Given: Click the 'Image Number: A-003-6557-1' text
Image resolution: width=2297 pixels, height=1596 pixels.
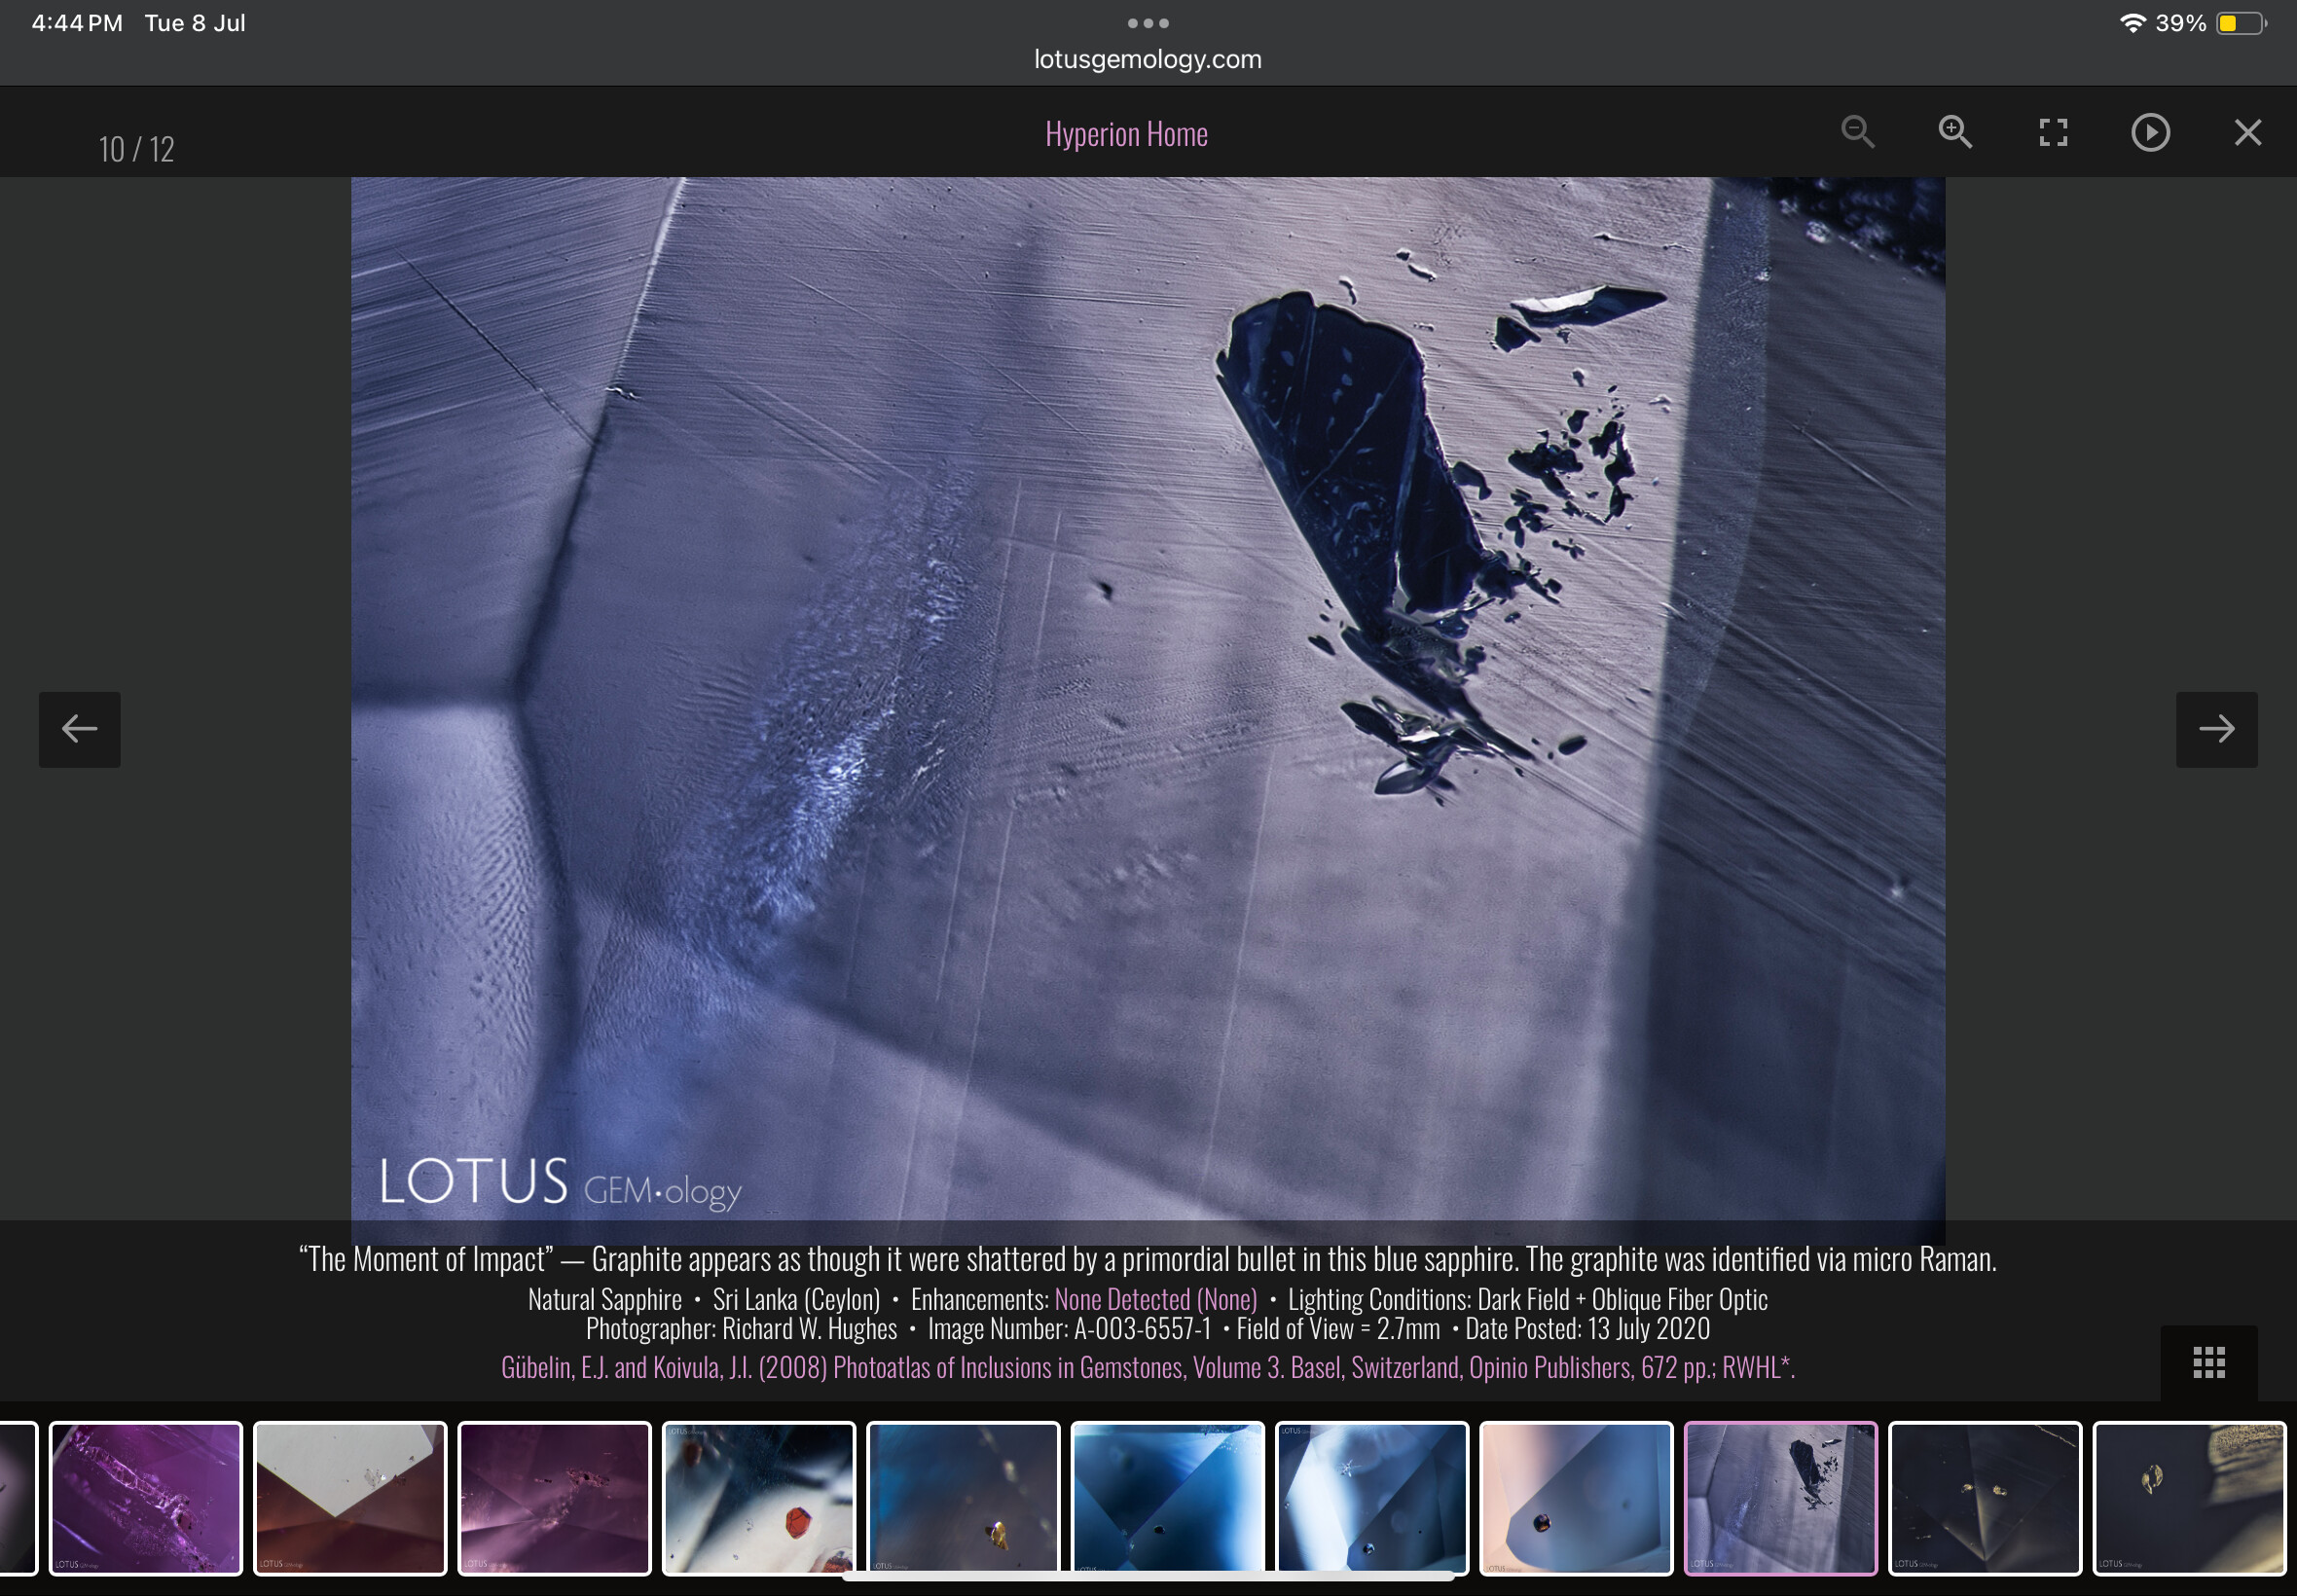Looking at the screenshot, I should (1069, 1329).
